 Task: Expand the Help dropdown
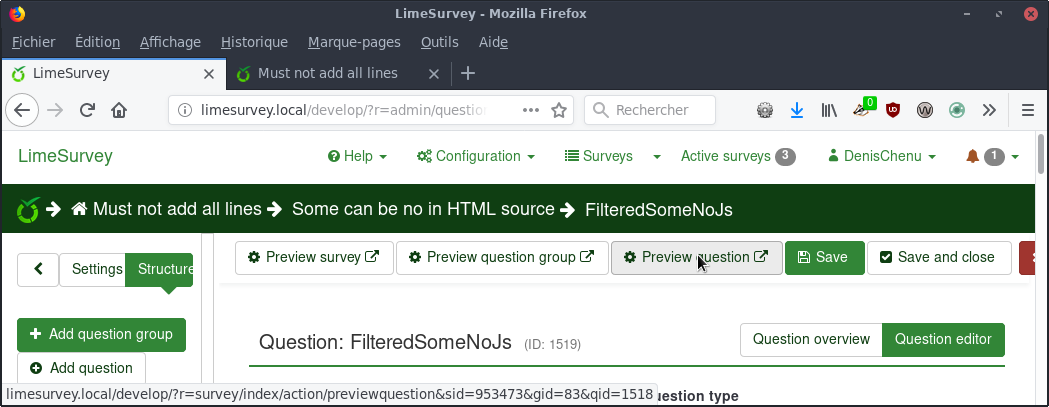tap(357, 157)
